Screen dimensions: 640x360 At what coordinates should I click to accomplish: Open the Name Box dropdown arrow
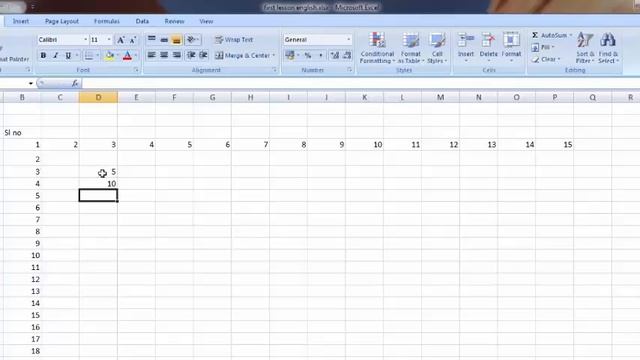tap(31, 83)
